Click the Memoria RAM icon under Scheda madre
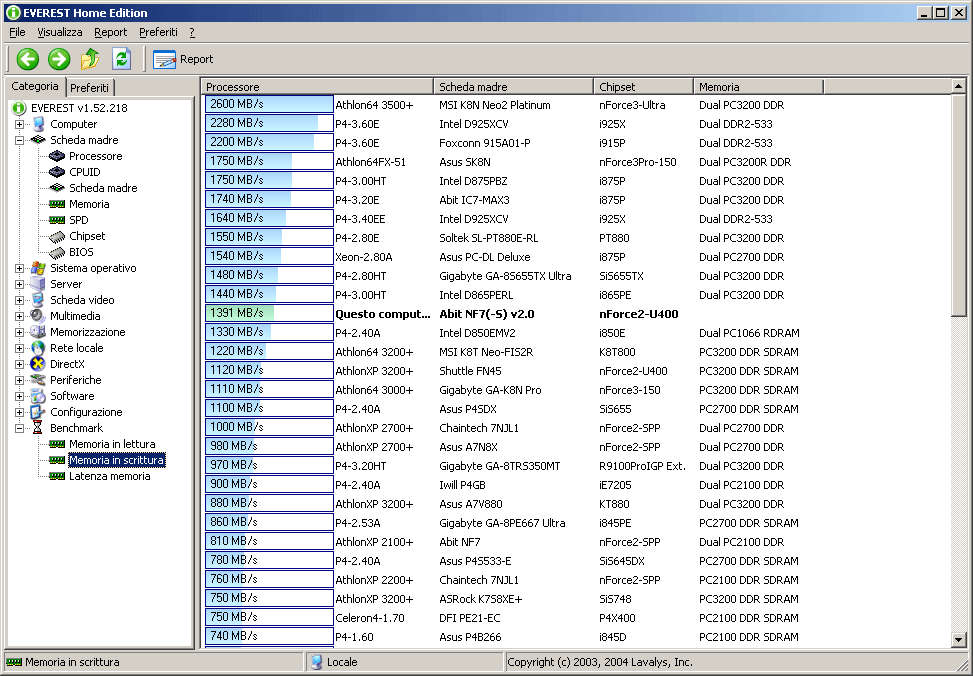This screenshot has width=973, height=676. pos(57,204)
